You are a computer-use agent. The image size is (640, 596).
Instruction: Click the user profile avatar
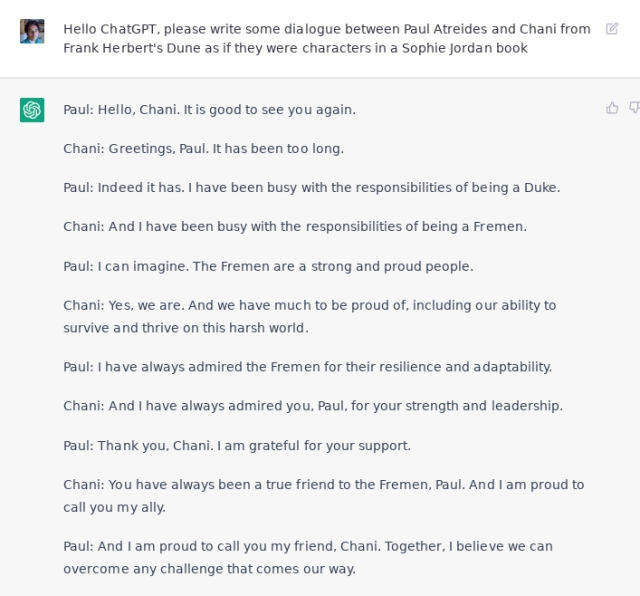[32, 31]
